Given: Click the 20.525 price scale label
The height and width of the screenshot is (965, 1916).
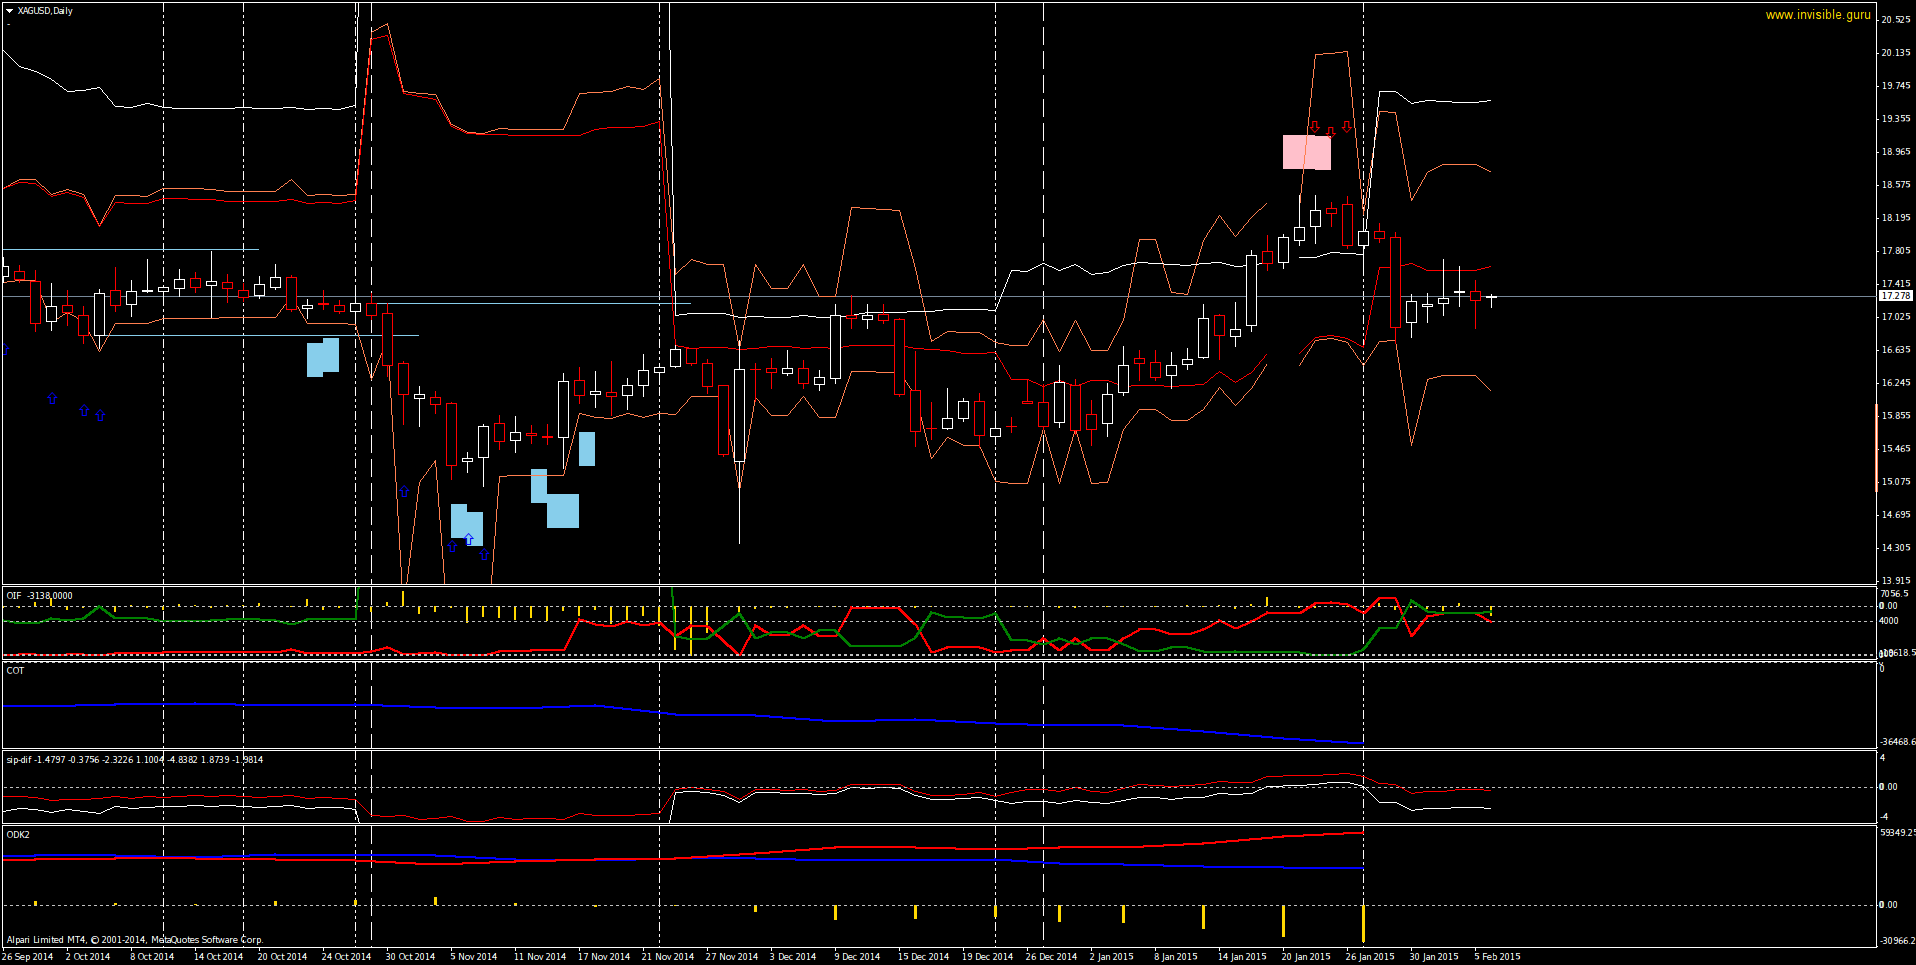Looking at the screenshot, I should point(1896,20).
